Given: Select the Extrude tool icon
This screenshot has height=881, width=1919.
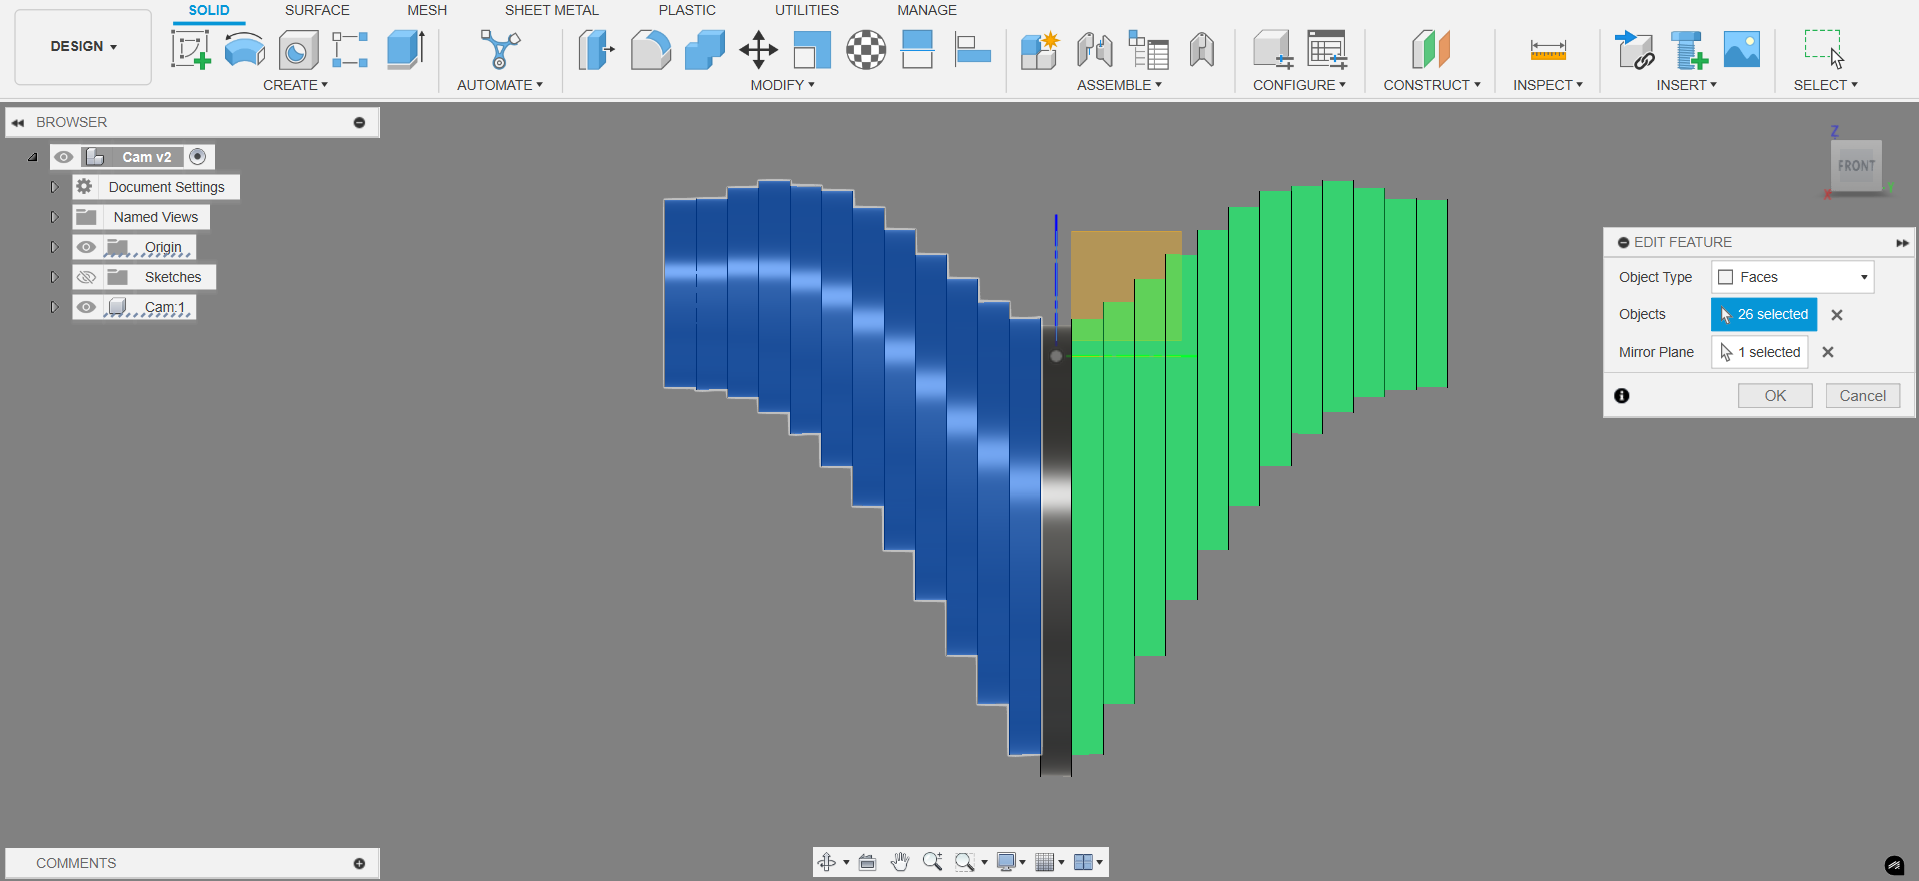Looking at the screenshot, I should tap(406, 49).
